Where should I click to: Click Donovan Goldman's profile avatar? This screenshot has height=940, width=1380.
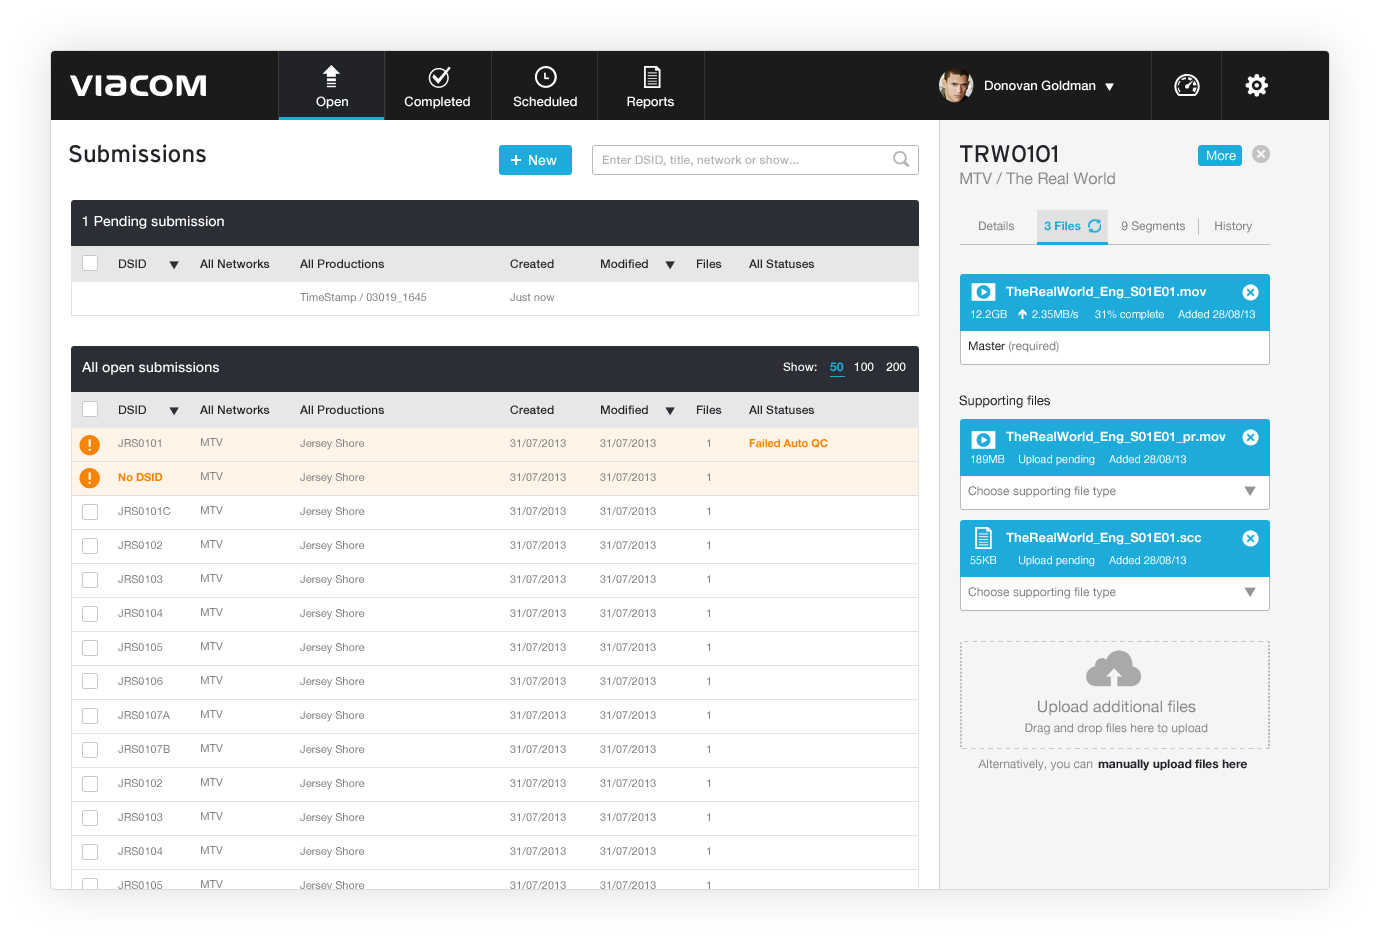pyautogui.click(x=956, y=85)
